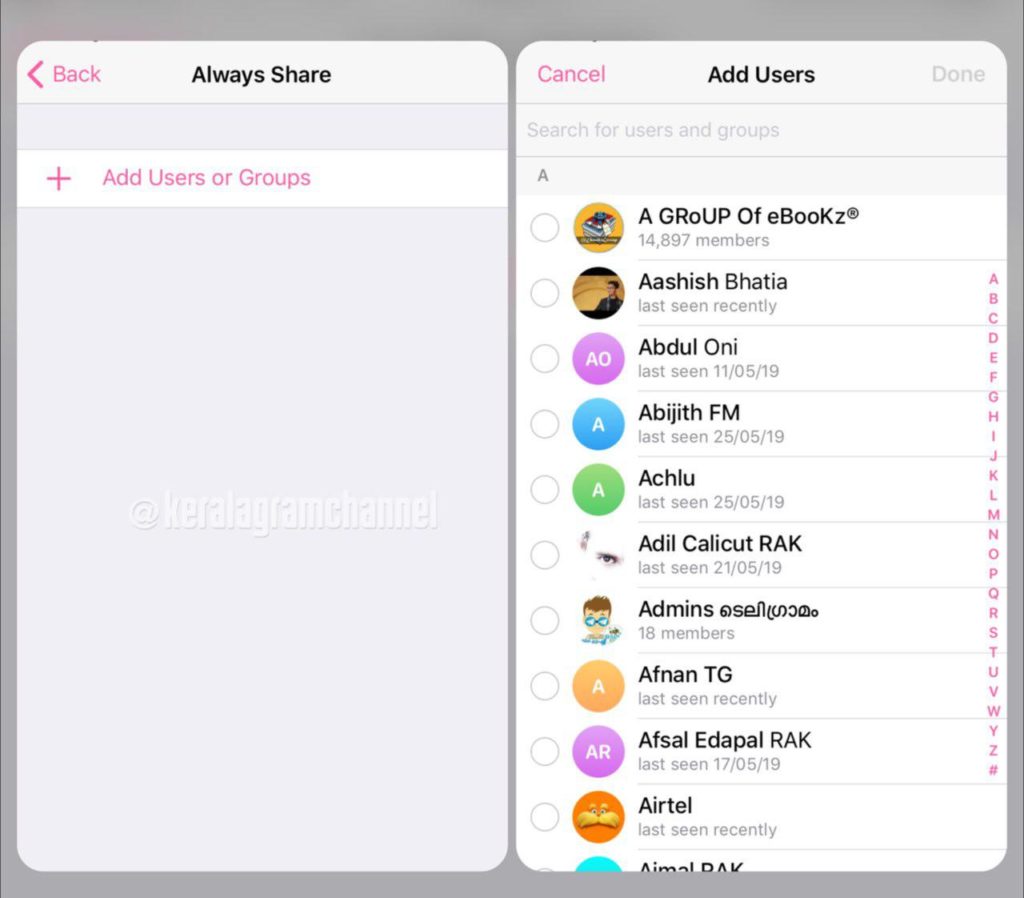Tick the circle for Admins group
Viewport: 1024px width, 898px height.
545,620
